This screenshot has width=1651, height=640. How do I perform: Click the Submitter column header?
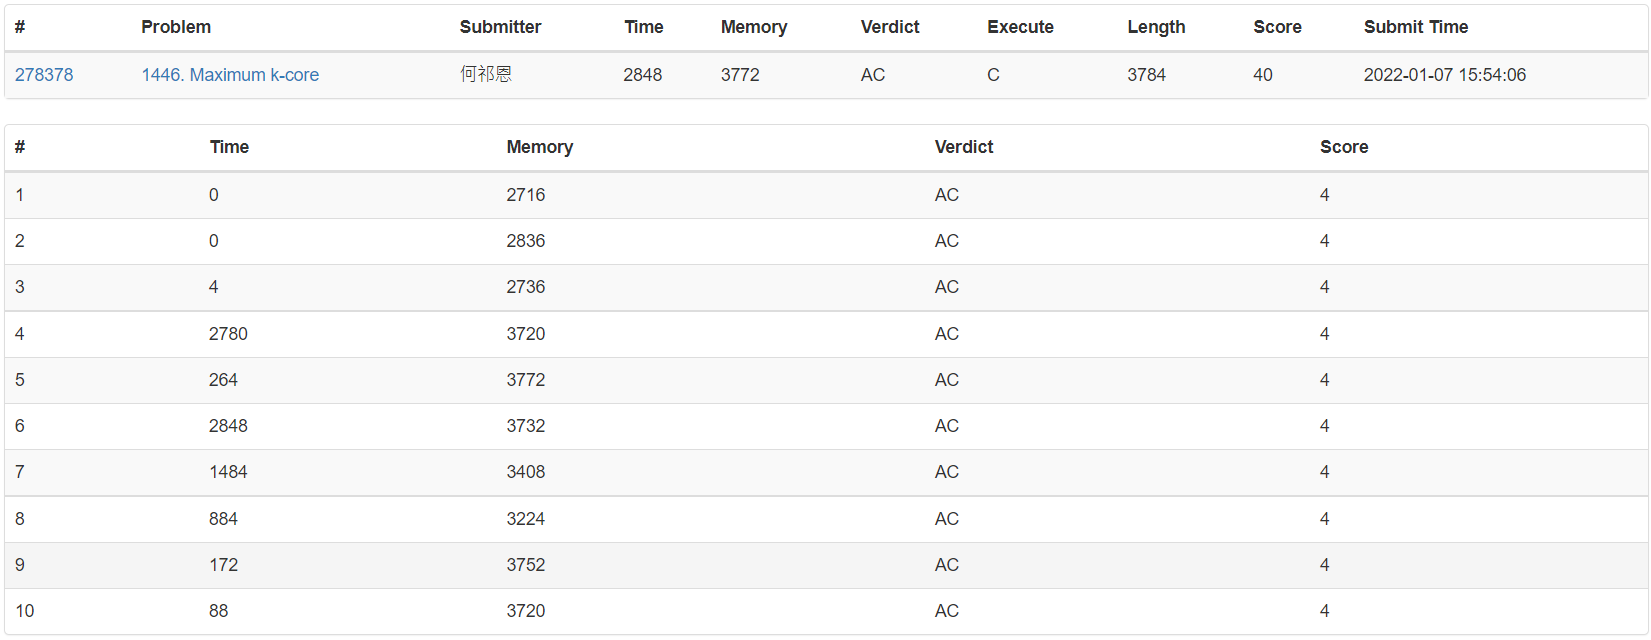(x=500, y=27)
